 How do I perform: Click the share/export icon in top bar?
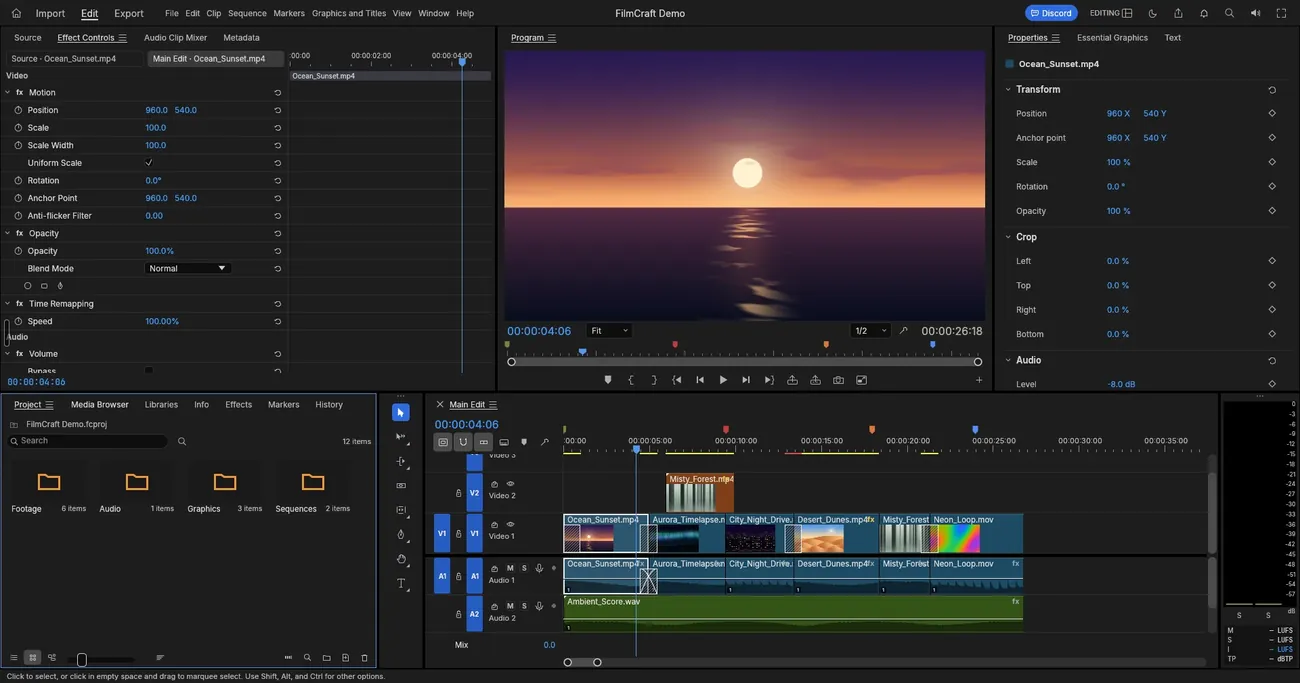tap(1178, 13)
